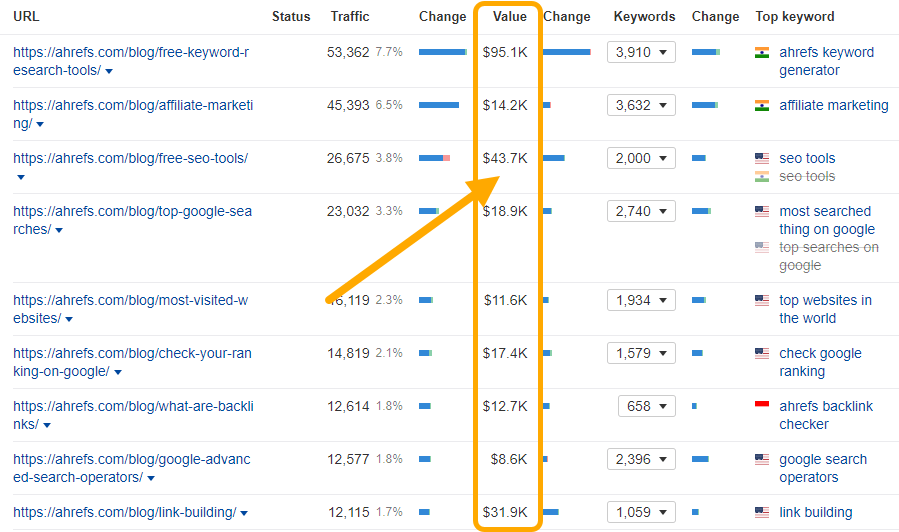899x532 pixels.
Task: Click the US flag next to "top websites in the world"
Action: pos(762,300)
